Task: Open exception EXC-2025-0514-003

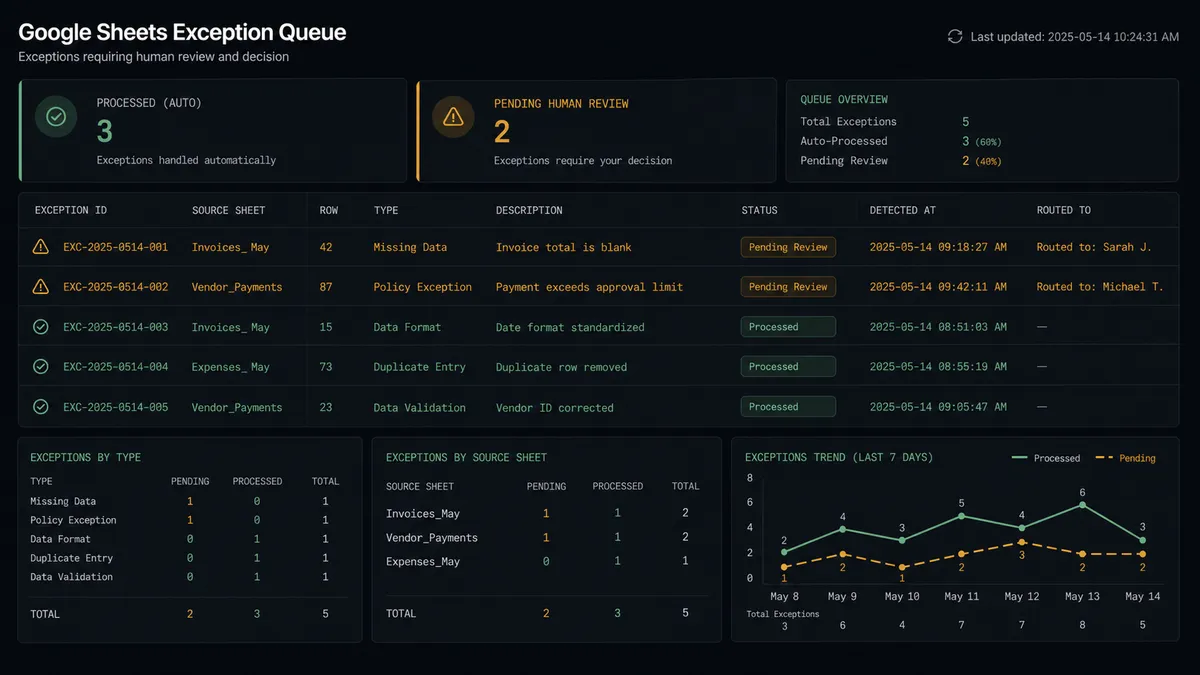Action: tap(115, 327)
